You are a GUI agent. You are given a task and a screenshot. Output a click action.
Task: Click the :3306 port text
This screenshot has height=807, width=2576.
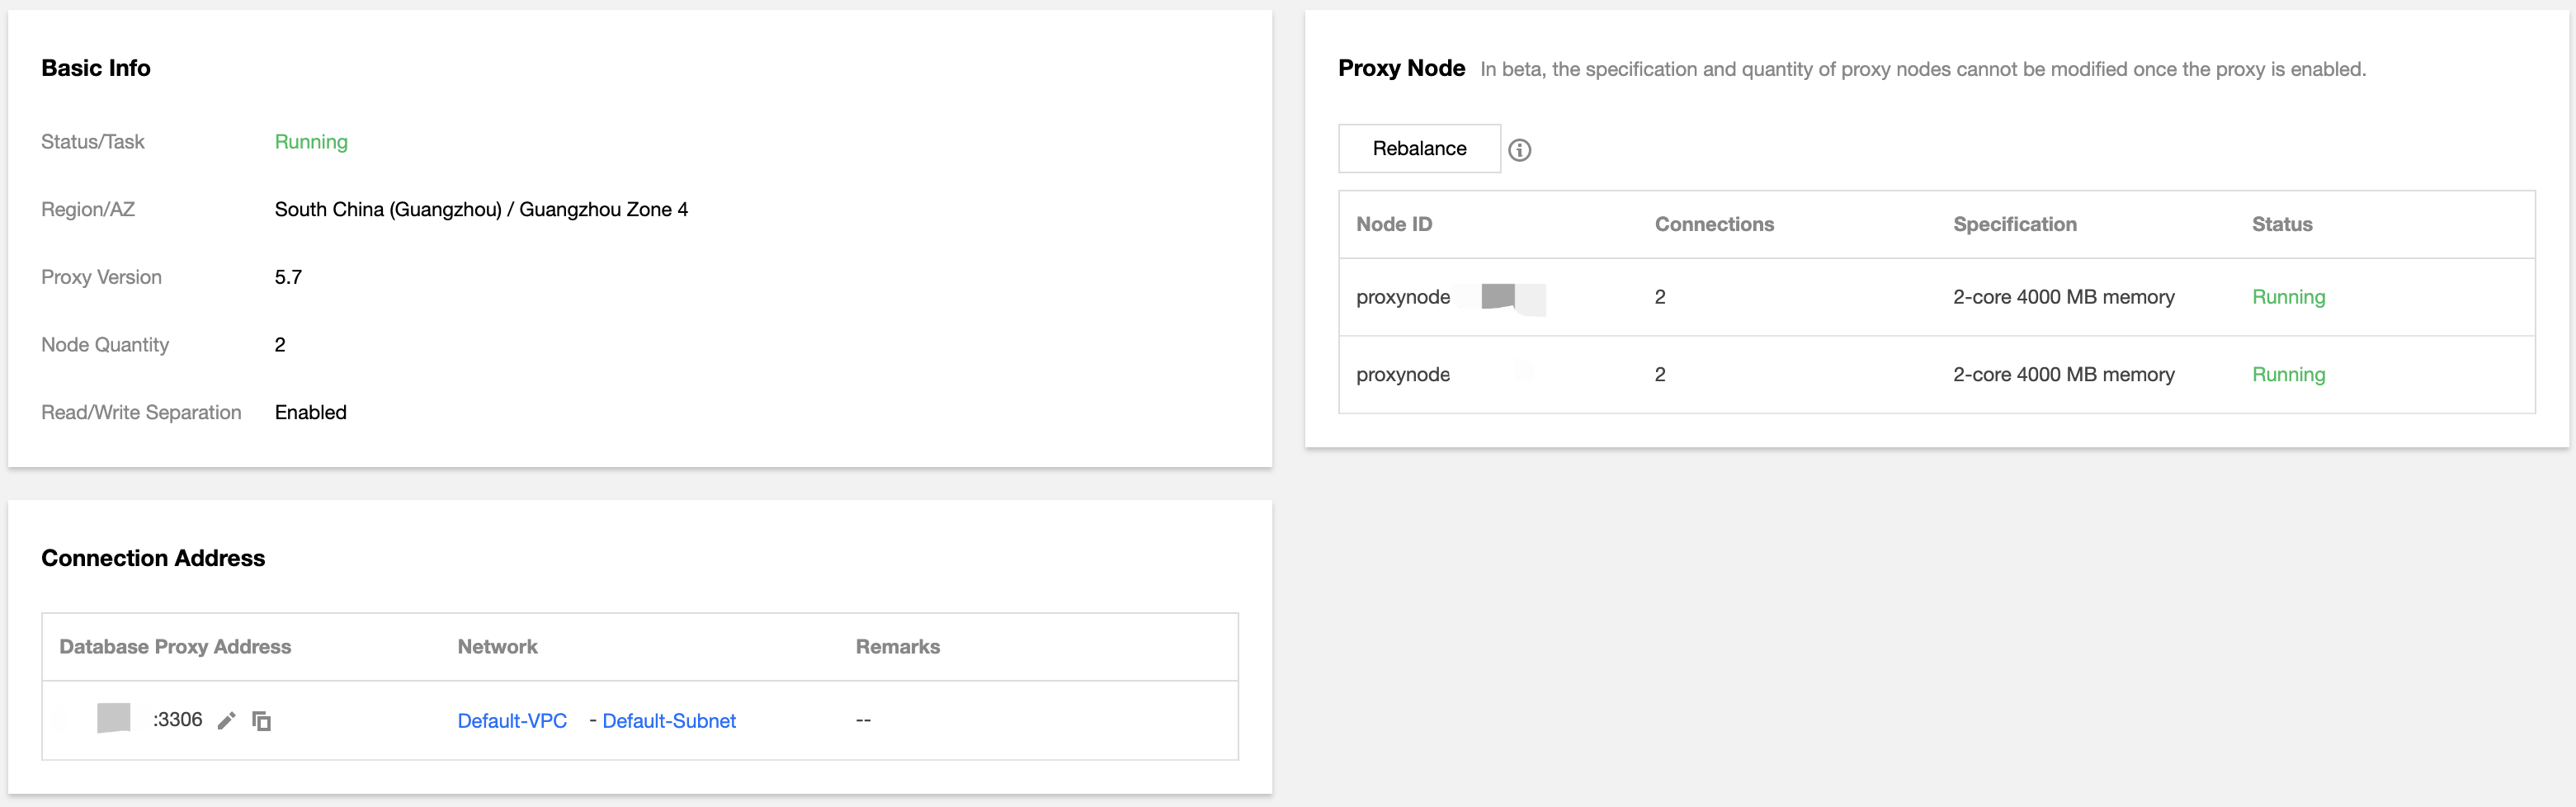point(178,720)
